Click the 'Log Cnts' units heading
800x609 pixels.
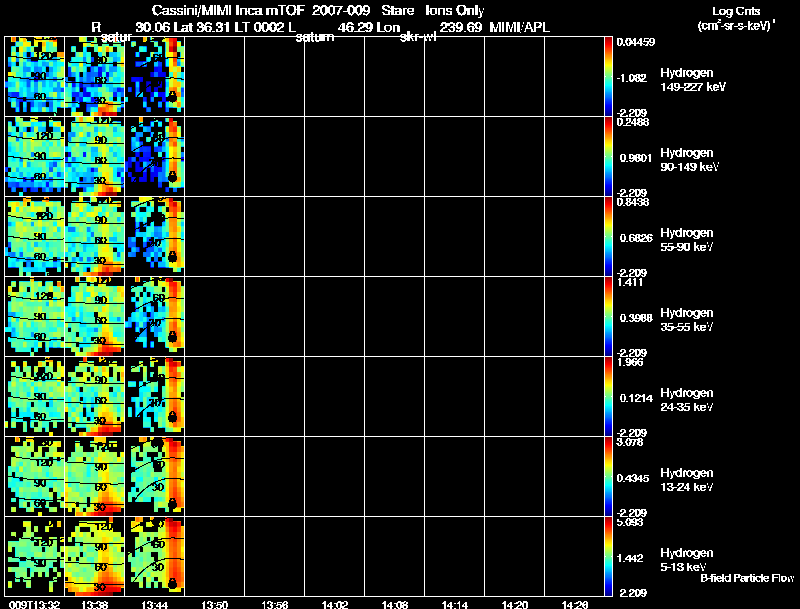click(736, 11)
